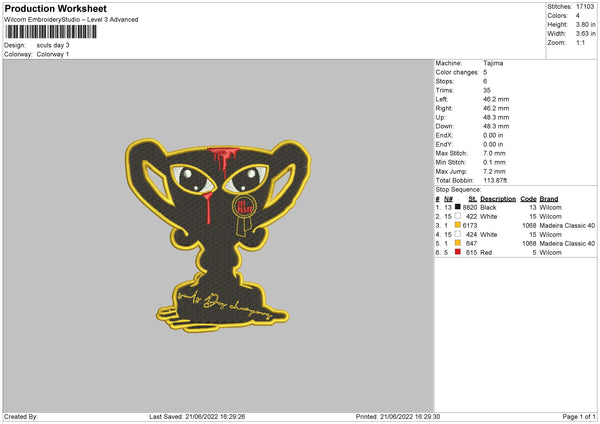This screenshot has width=600, height=424.
Task: Click the Production Worksheet title
Action: pos(55,8)
